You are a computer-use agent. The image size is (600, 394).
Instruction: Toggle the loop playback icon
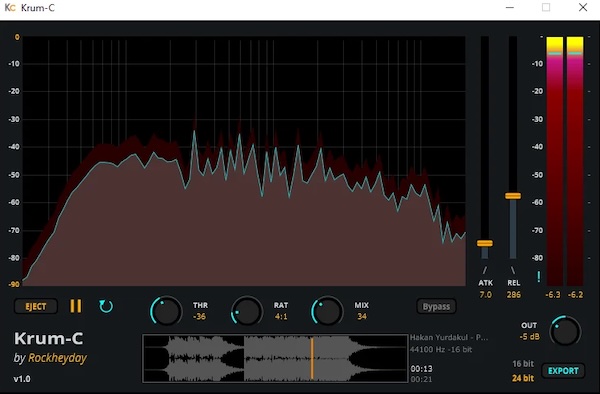(106, 306)
